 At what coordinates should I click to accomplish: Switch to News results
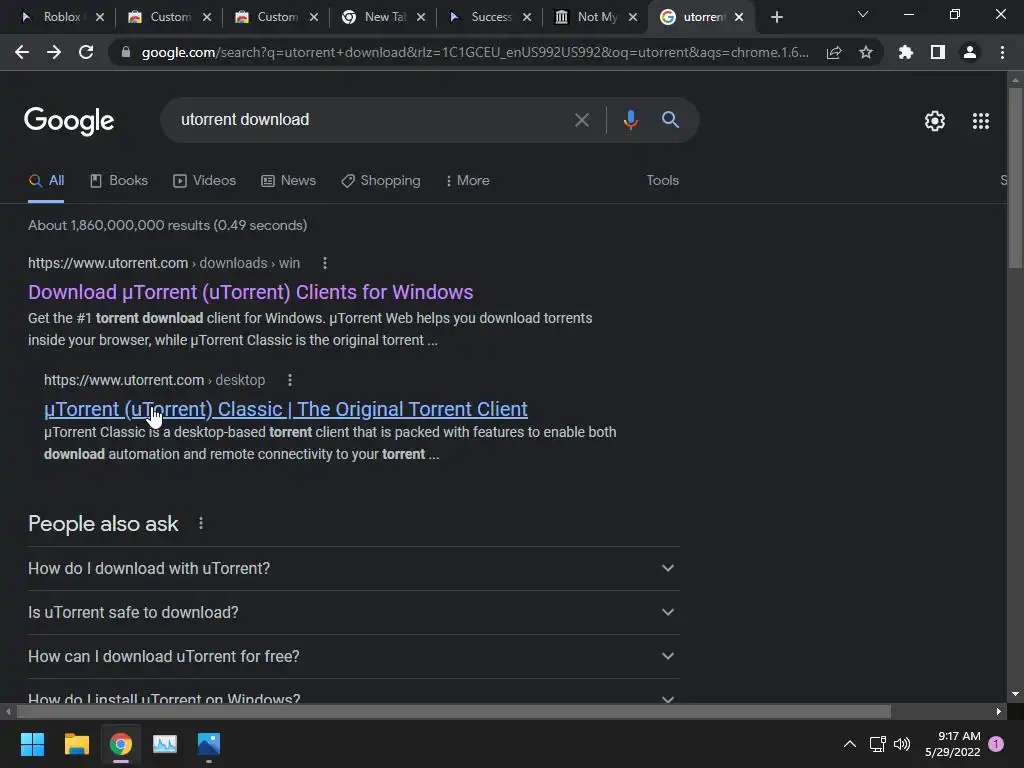[288, 180]
